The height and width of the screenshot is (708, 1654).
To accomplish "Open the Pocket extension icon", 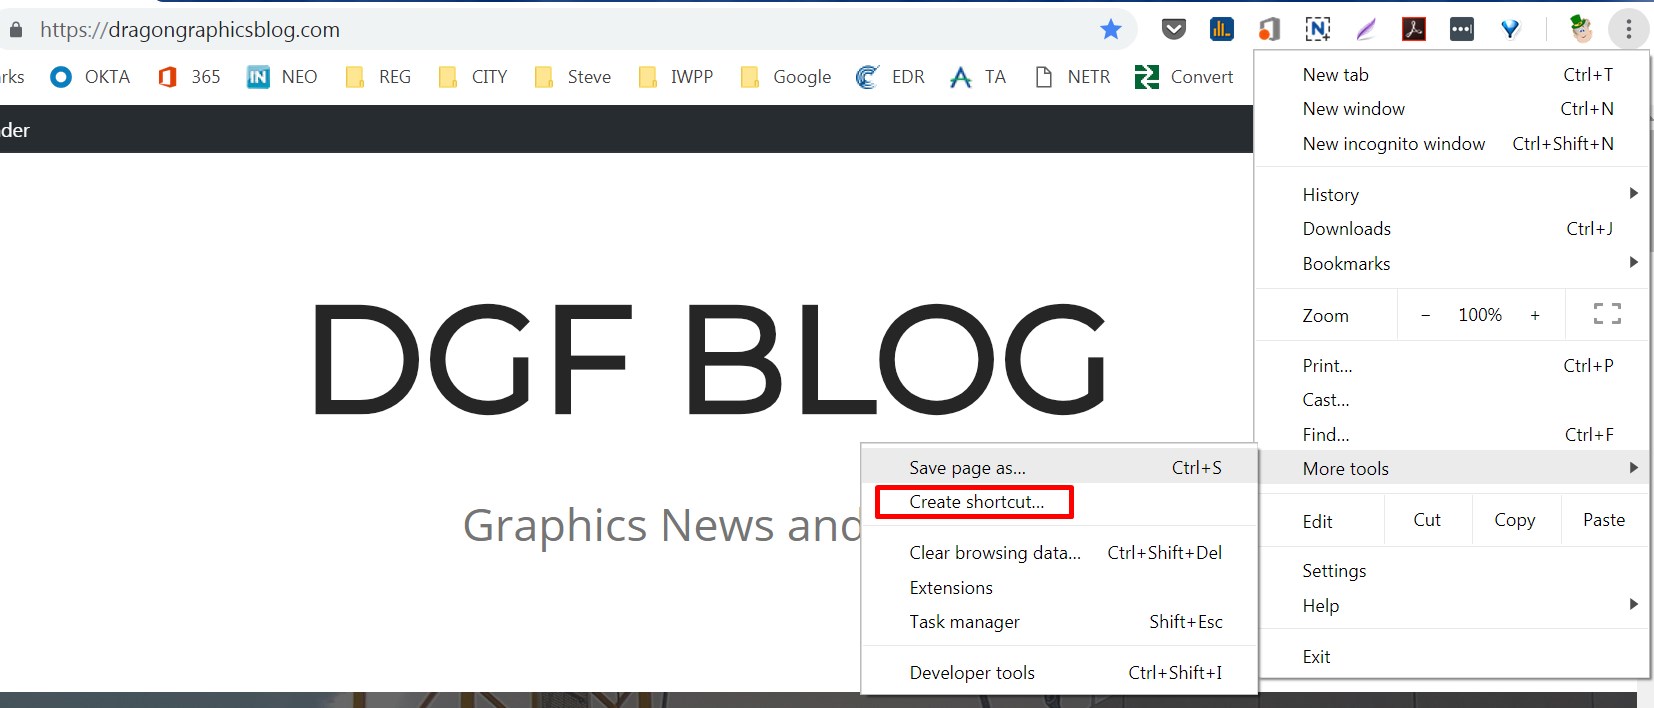I will (x=1173, y=30).
